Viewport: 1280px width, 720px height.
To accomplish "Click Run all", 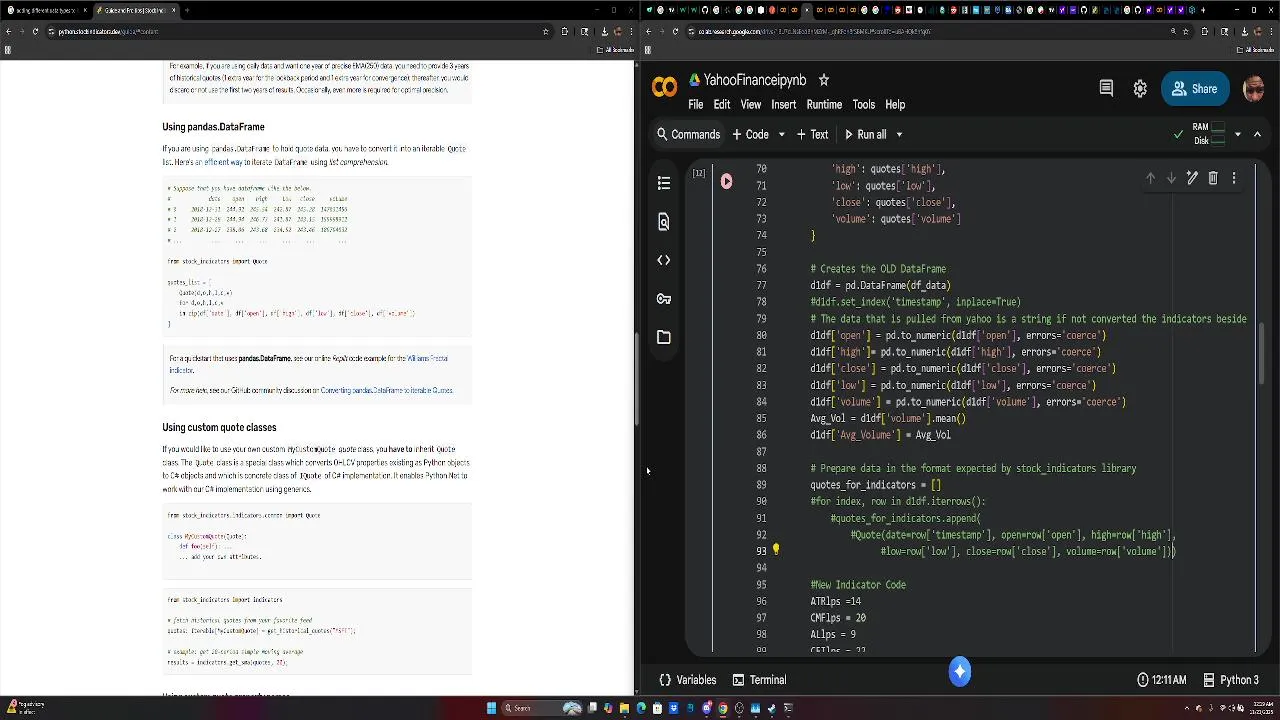I will point(865,134).
